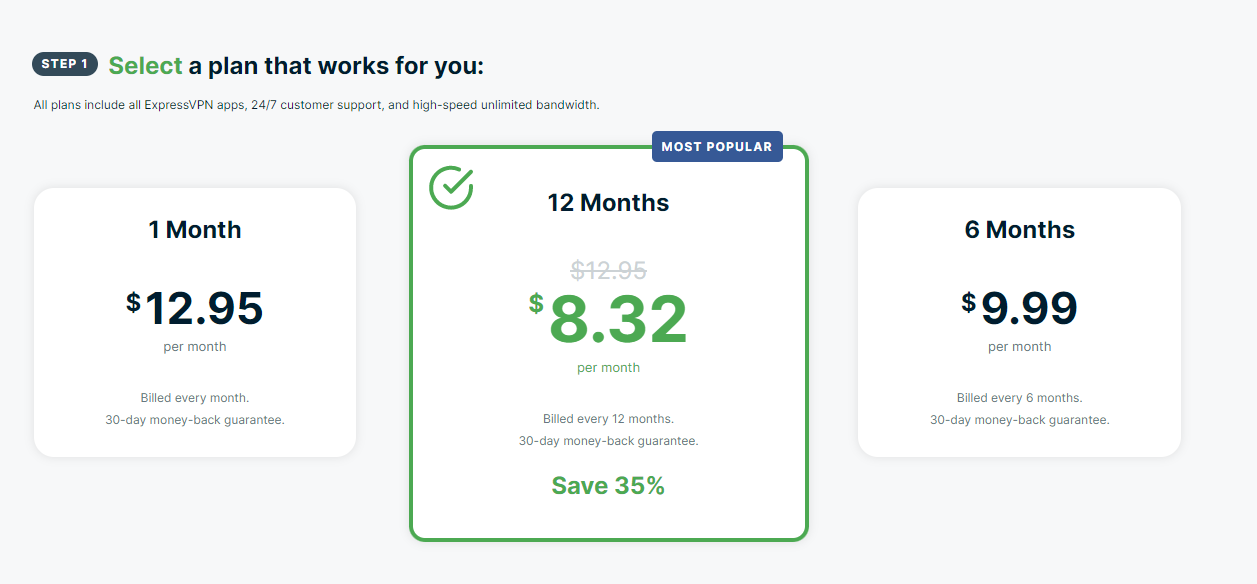This screenshot has width=1257, height=584.
Task: Click the "All plans include" description line
Action: [316, 105]
